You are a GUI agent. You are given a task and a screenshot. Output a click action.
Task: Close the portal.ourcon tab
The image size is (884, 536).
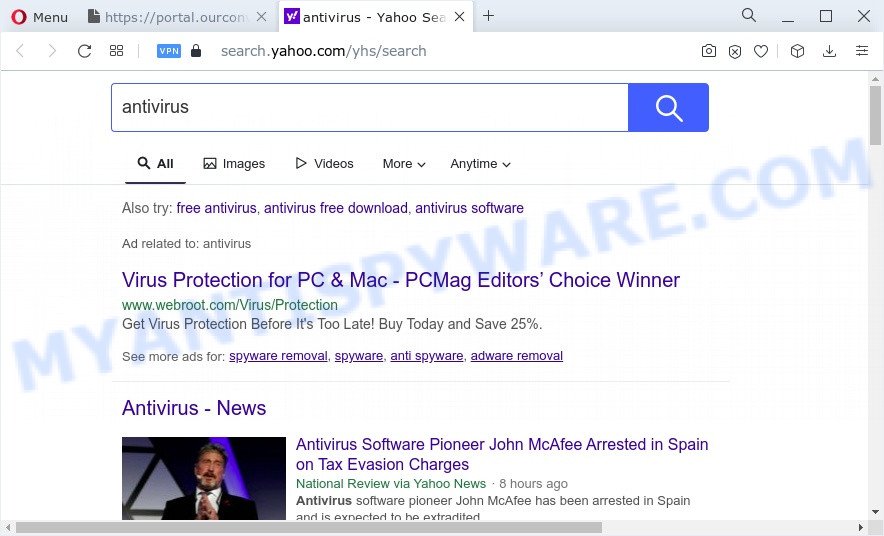[262, 17]
